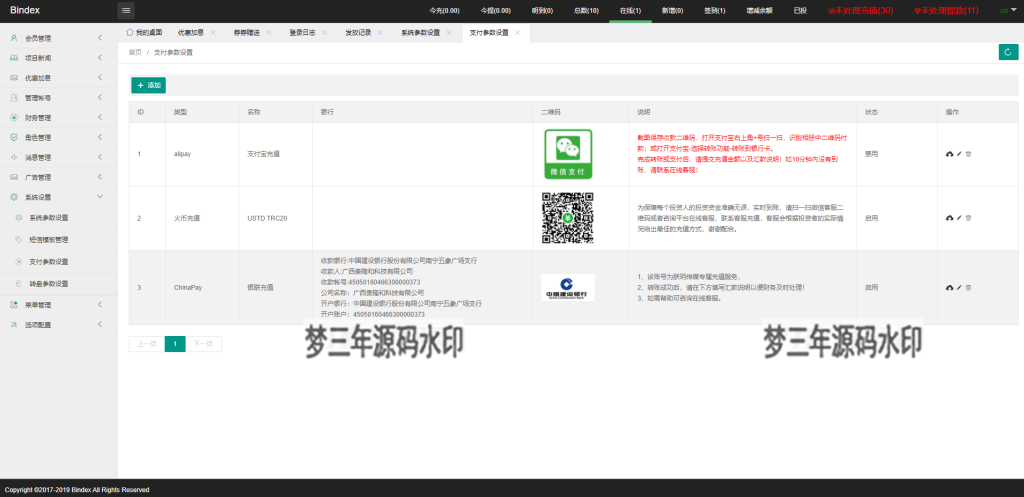1024x497 pixels.
Task: Open 支付参数设置 in the sidebar submenu
Action: coord(49,262)
